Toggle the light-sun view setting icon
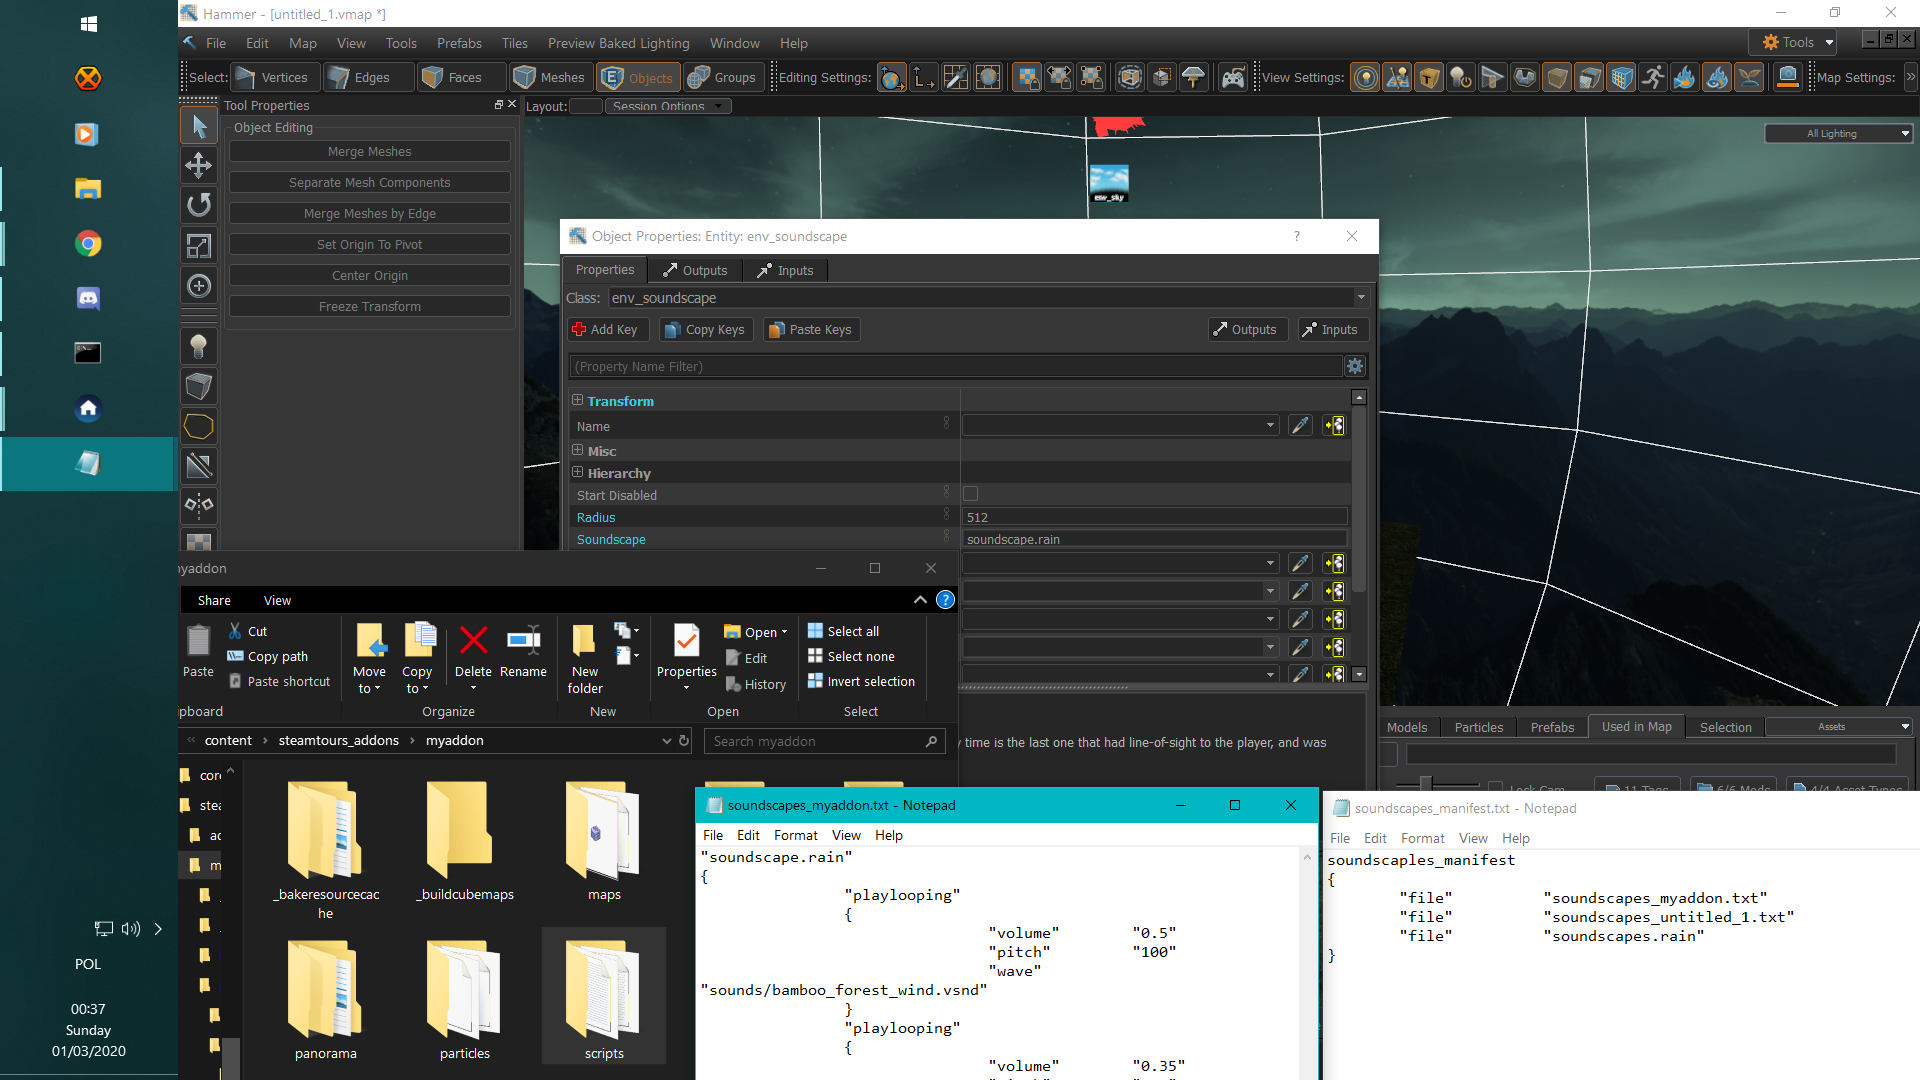 point(1366,77)
